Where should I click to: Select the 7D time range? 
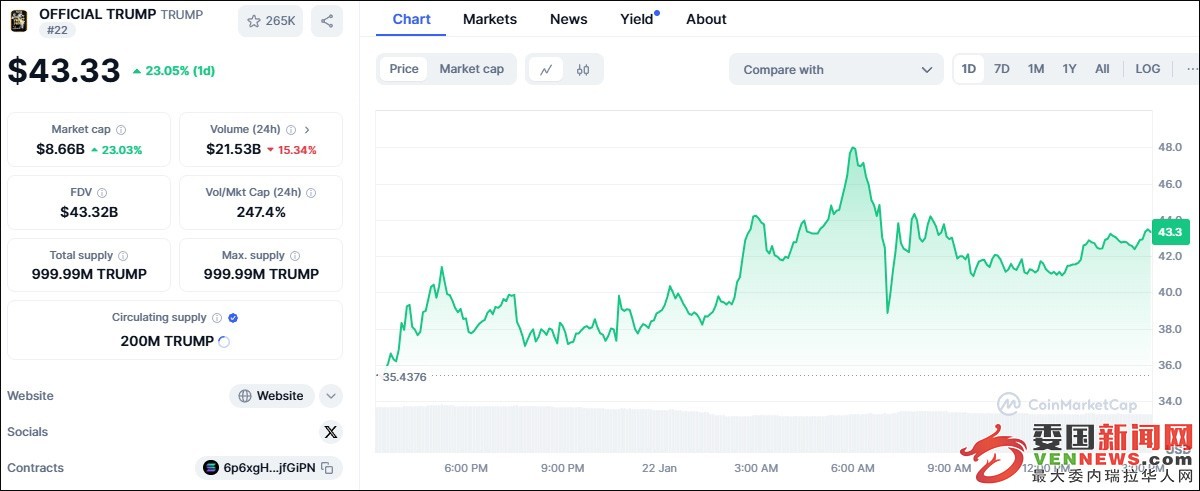[x=1002, y=69]
